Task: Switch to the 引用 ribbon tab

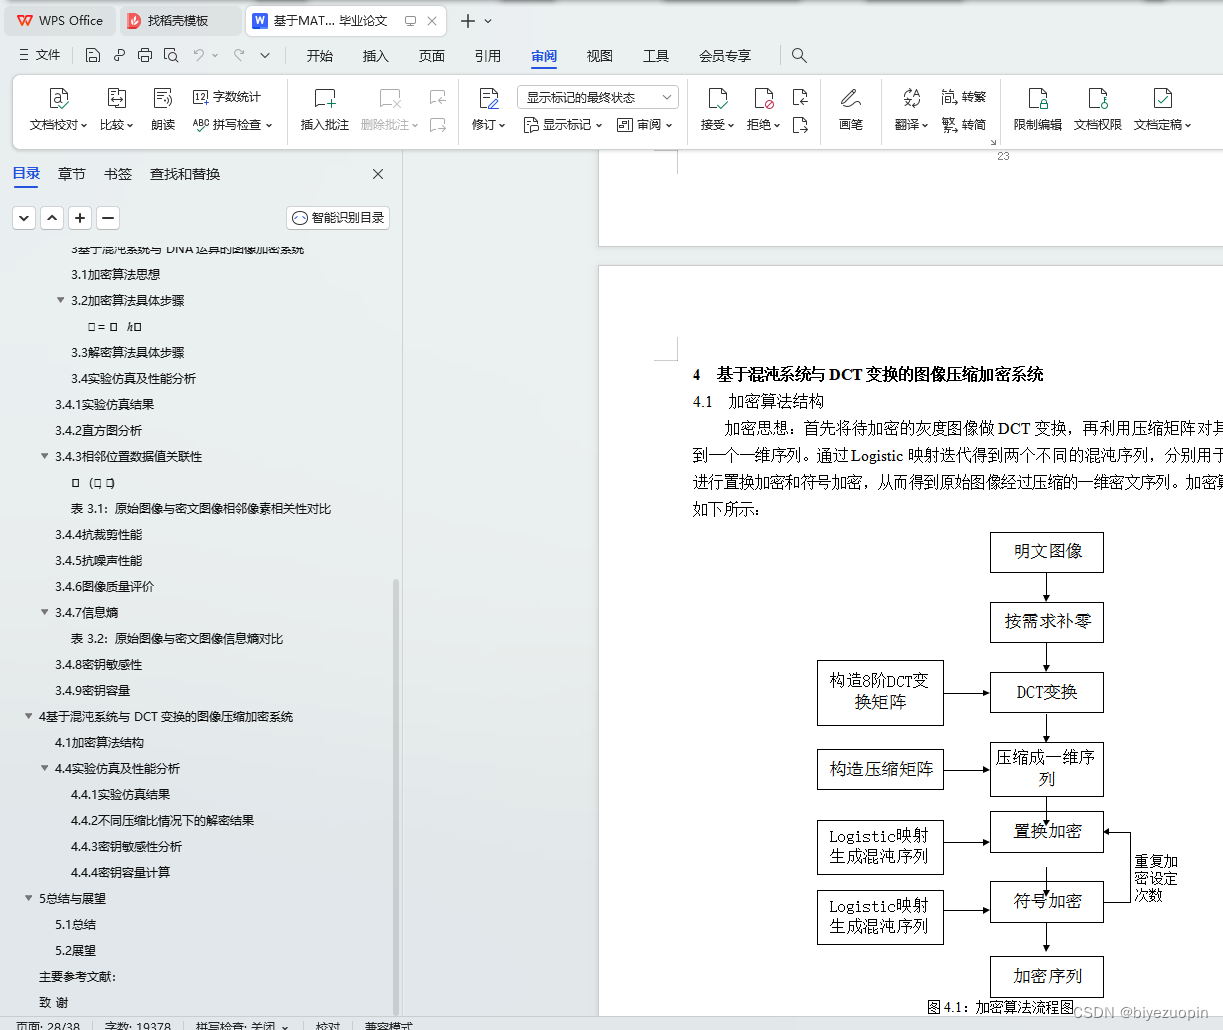Action: click(x=488, y=56)
